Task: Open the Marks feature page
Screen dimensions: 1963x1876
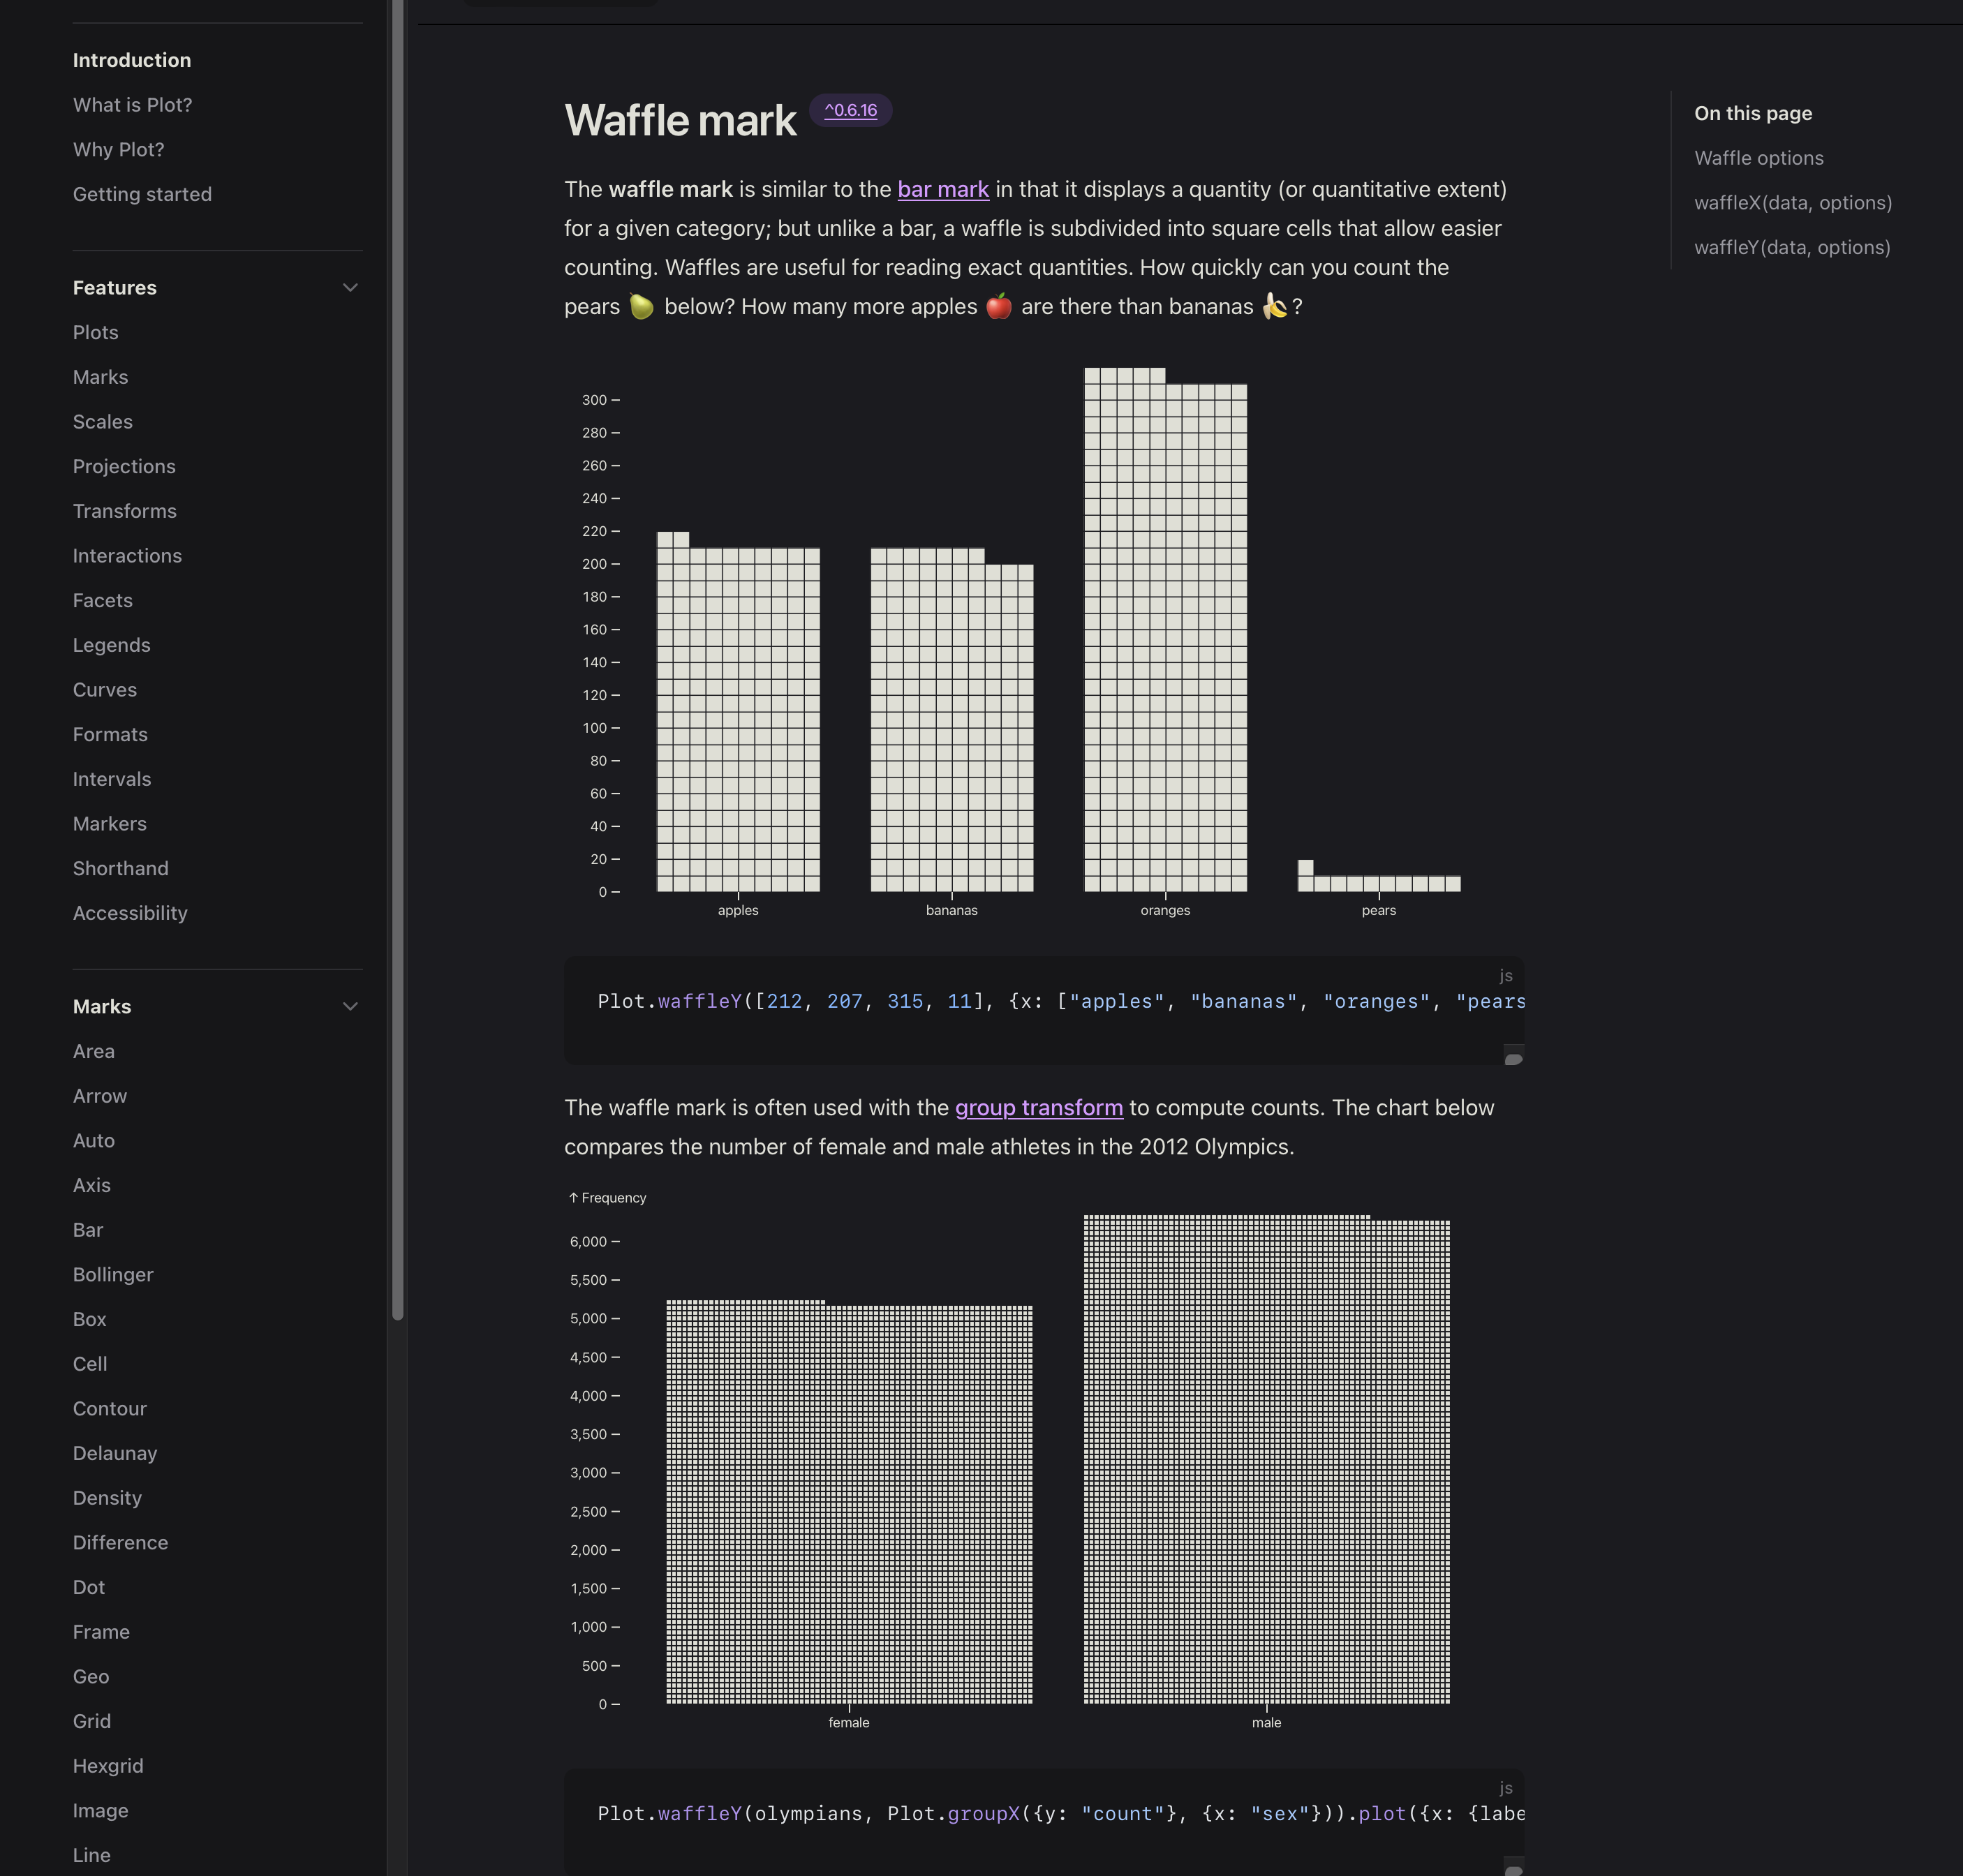Action: 100,377
